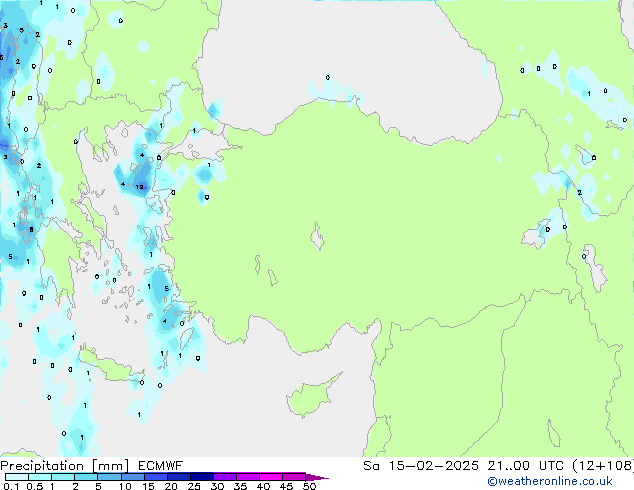
Task: Click the legend label 0.1
Action: (11, 486)
